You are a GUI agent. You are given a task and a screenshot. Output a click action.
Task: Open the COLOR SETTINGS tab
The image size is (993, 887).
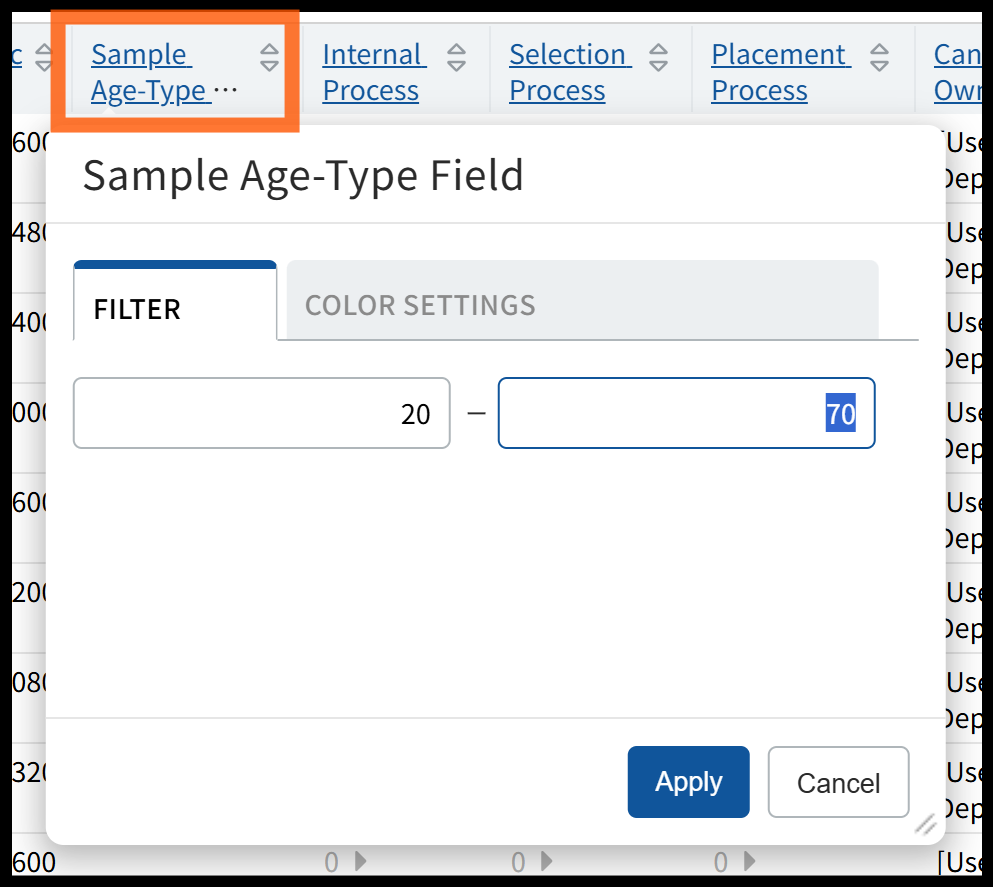click(420, 305)
